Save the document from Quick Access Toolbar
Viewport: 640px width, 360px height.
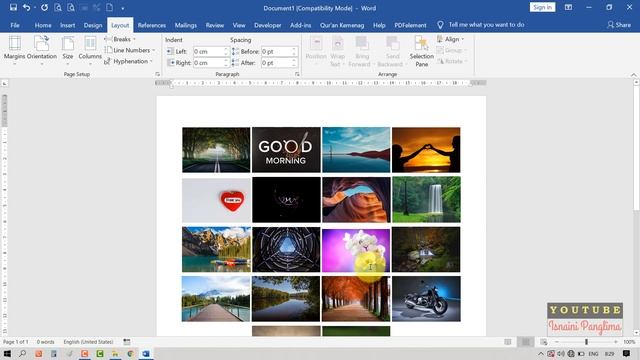(x=13, y=7)
